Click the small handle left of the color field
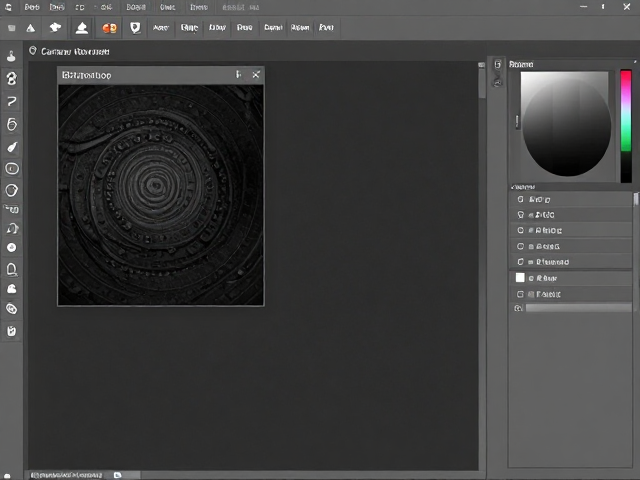 click(x=517, y=121)
